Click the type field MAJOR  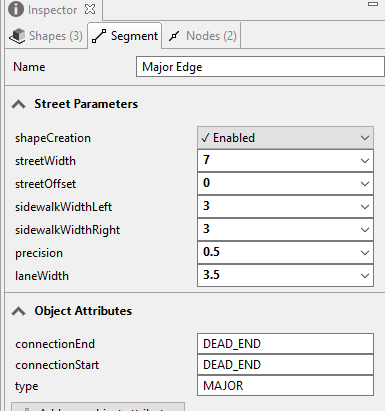click(285, 386)
